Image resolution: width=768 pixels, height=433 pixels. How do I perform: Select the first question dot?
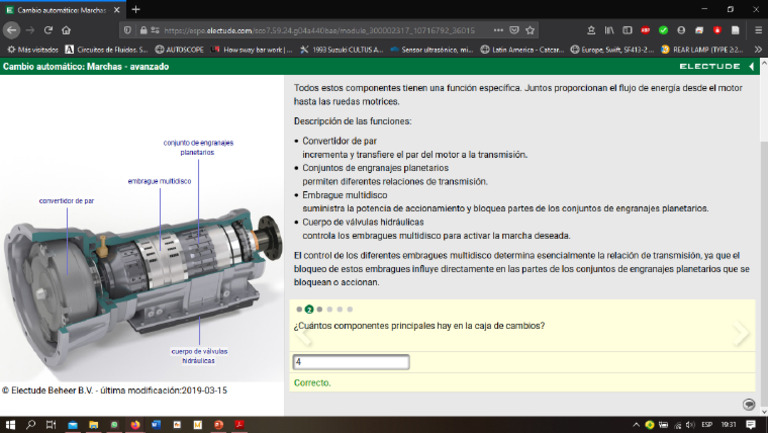point(299,310)
